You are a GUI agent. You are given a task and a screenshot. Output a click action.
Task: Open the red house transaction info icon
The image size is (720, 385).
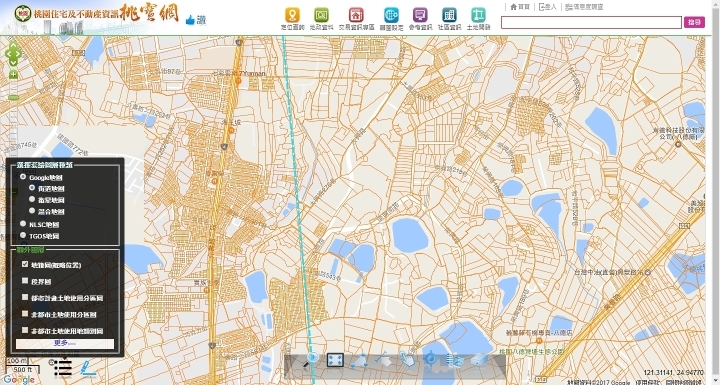[356, 15]
